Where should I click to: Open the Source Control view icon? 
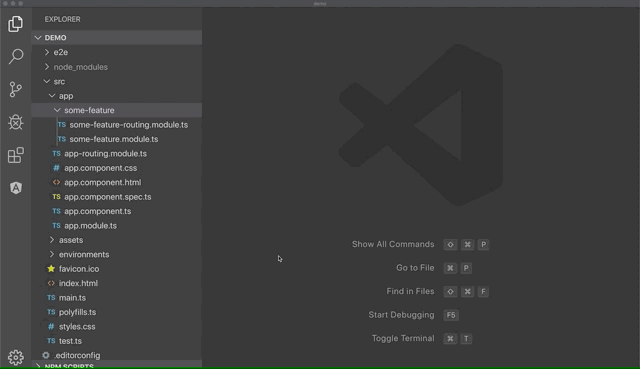(16, 89)
